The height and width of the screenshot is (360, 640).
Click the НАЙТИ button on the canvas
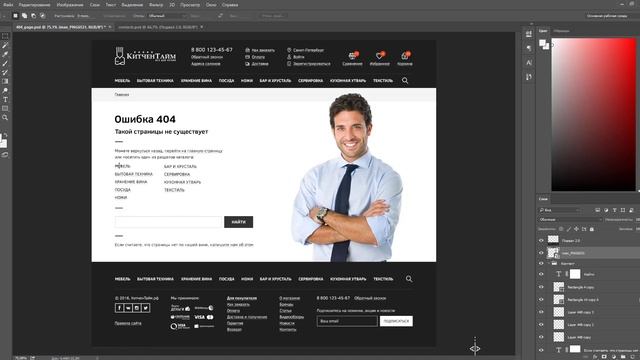tap(238, 222)
